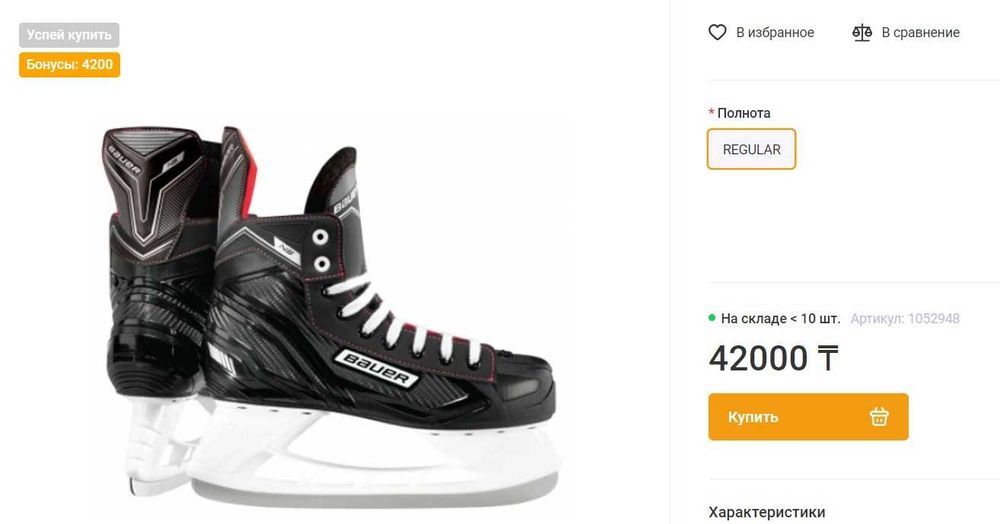The height and width of the screenshot is (524, 1000).
Task: Click the scales compare icon
Action: 862,33
